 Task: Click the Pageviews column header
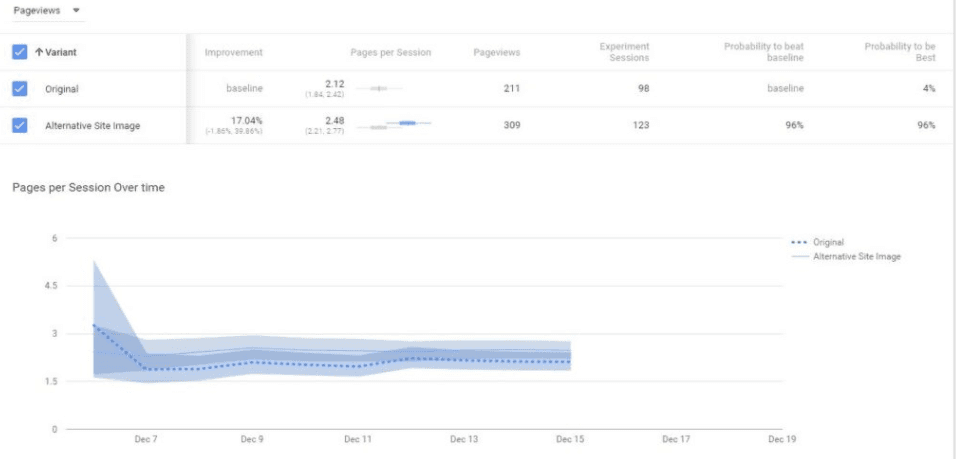(x=496, y=52)
